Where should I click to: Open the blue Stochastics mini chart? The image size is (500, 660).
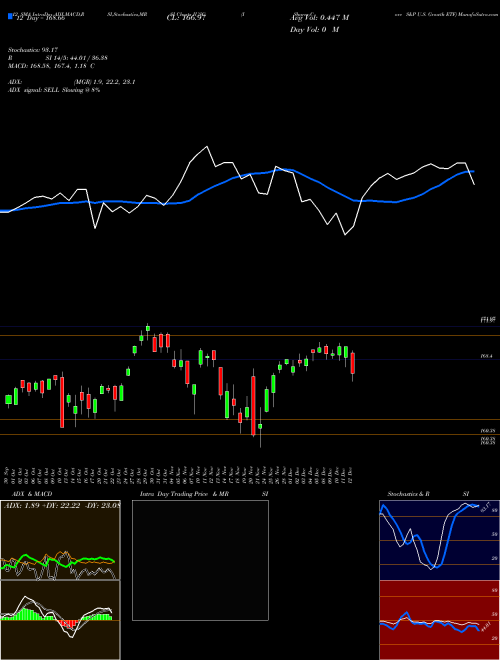(x=439, y=540)
